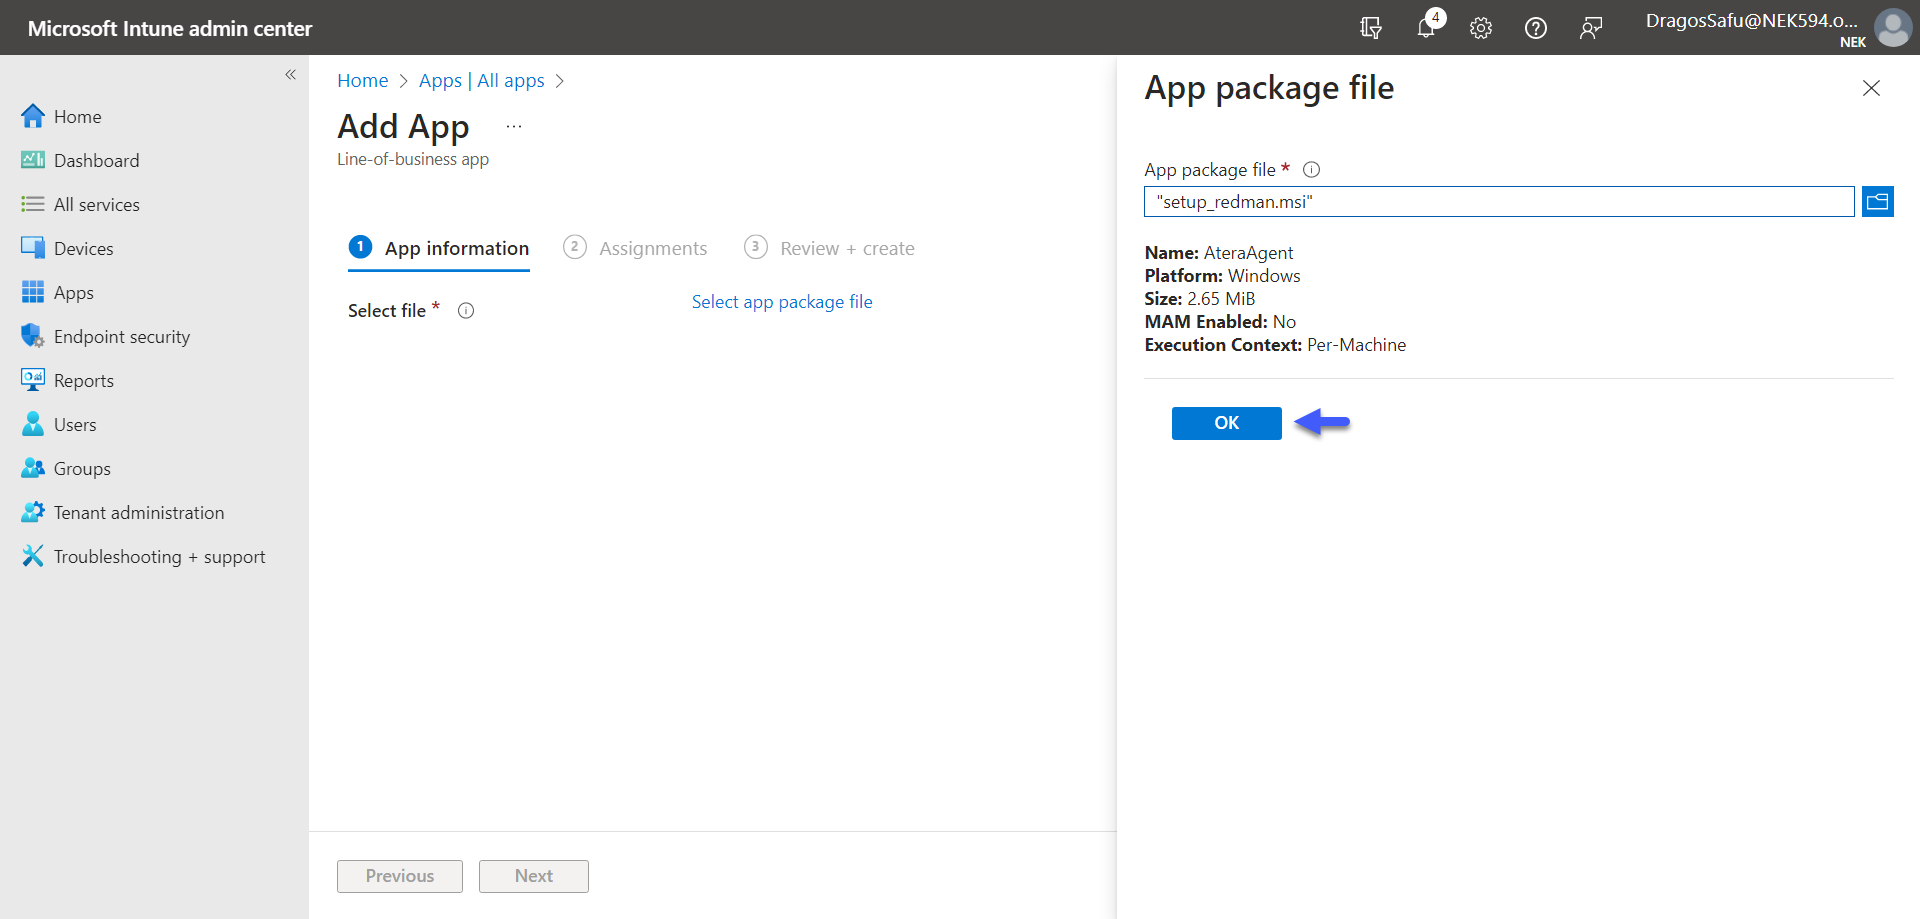The width and height of the screenshot is (1920, 919).
Task: Click the user account avatar
Action: pos(1893,28)
